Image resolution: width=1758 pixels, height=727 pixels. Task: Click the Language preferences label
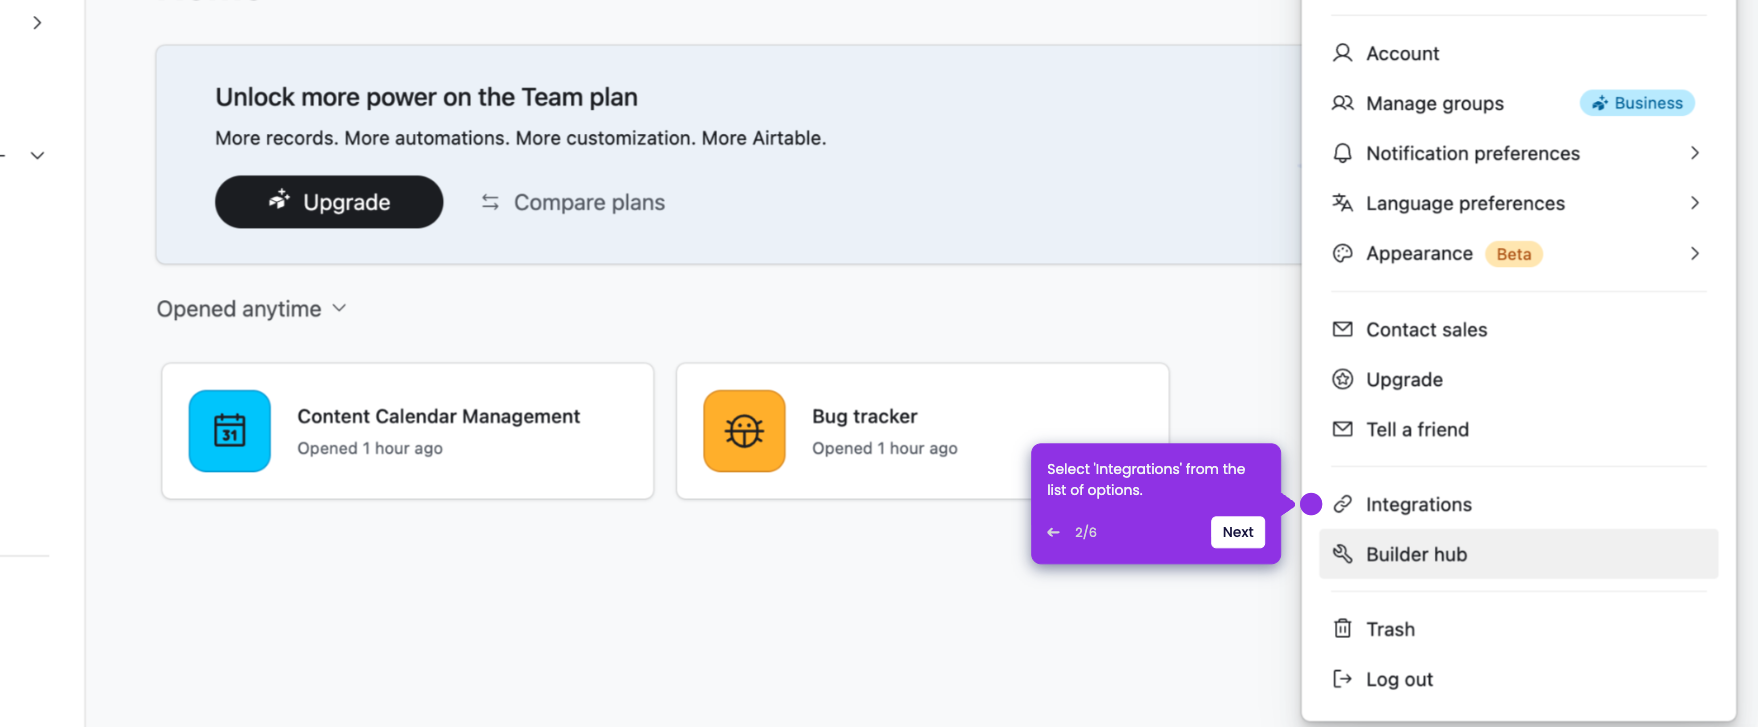(1465, 203)
